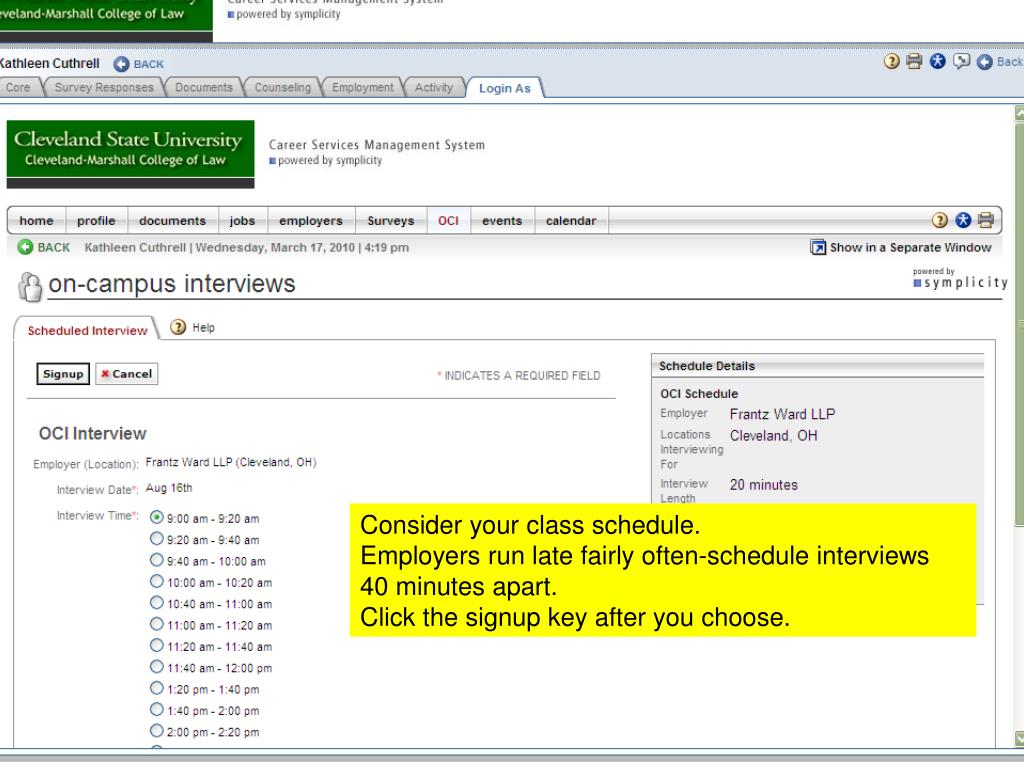Select 2:00 pm - 2:20 pm time slot
The width and height of the screenshot is (1024, 768).
(x=157, y=731)
